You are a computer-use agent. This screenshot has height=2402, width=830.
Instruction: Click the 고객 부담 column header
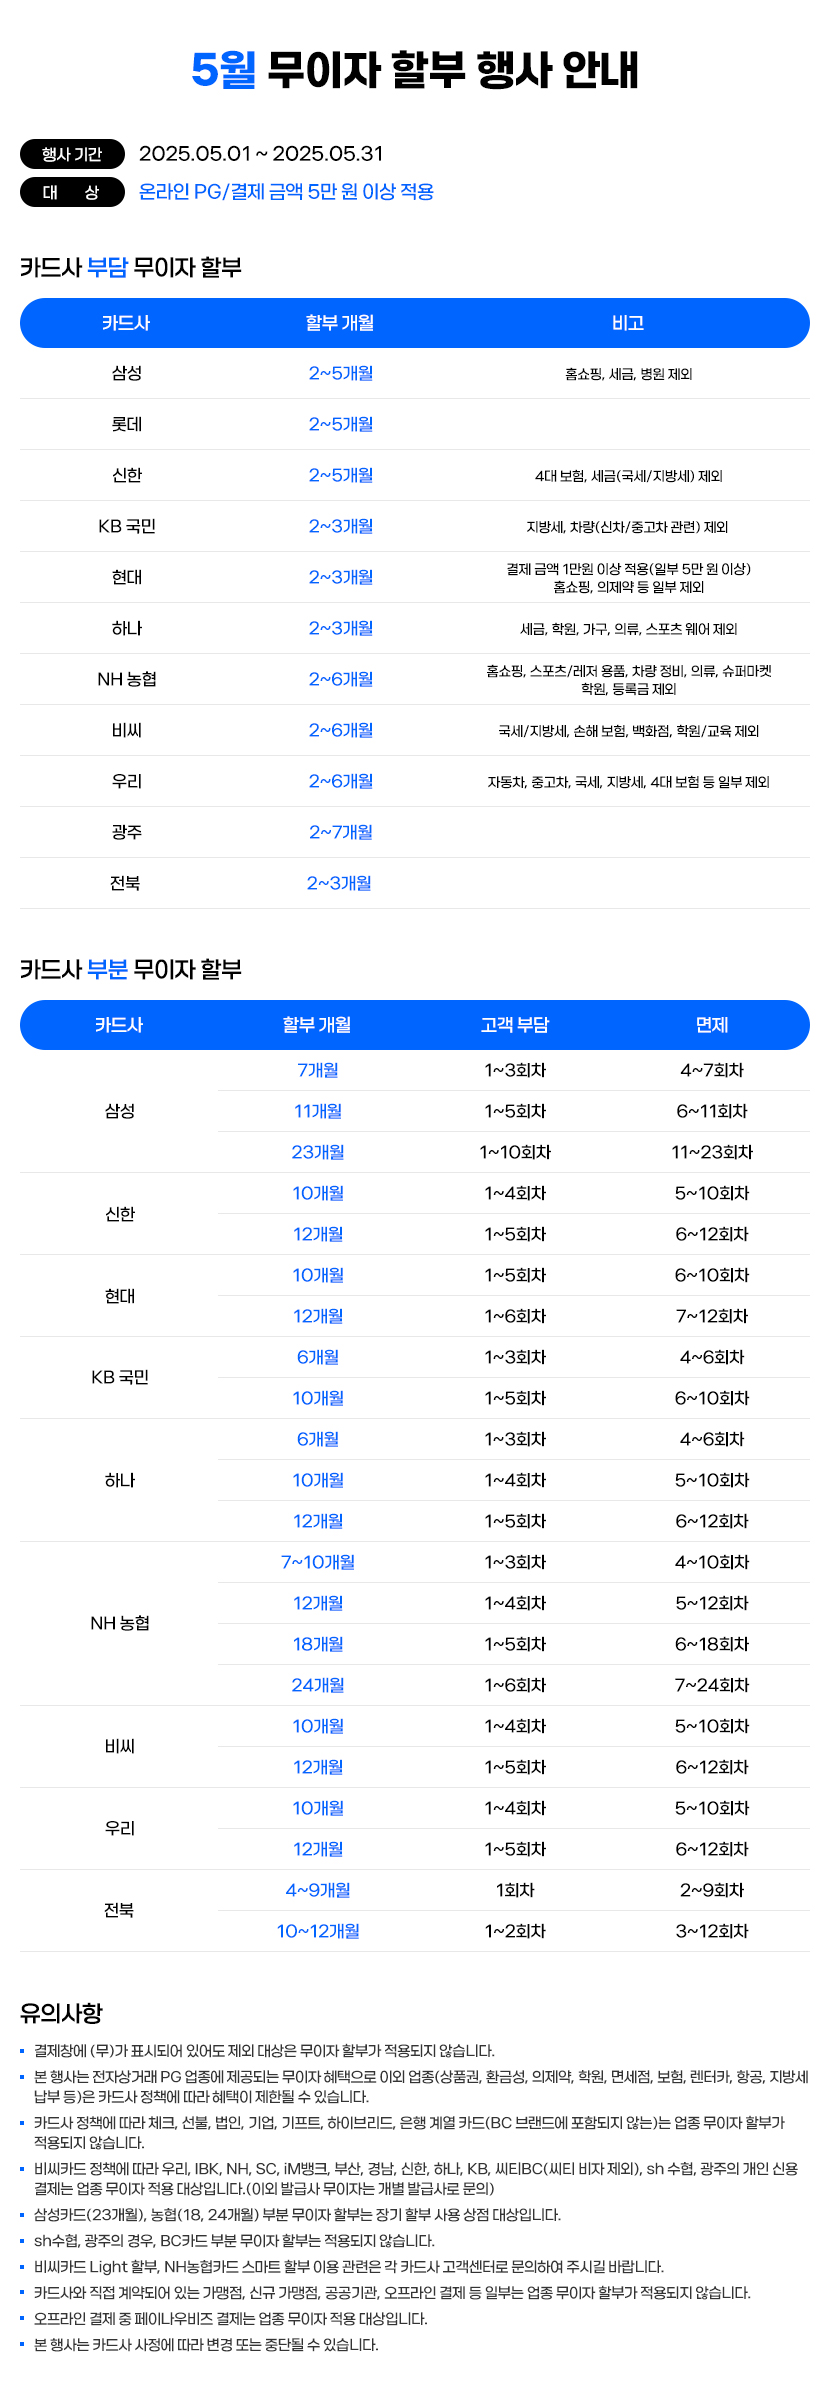[x=515, y=1025]
